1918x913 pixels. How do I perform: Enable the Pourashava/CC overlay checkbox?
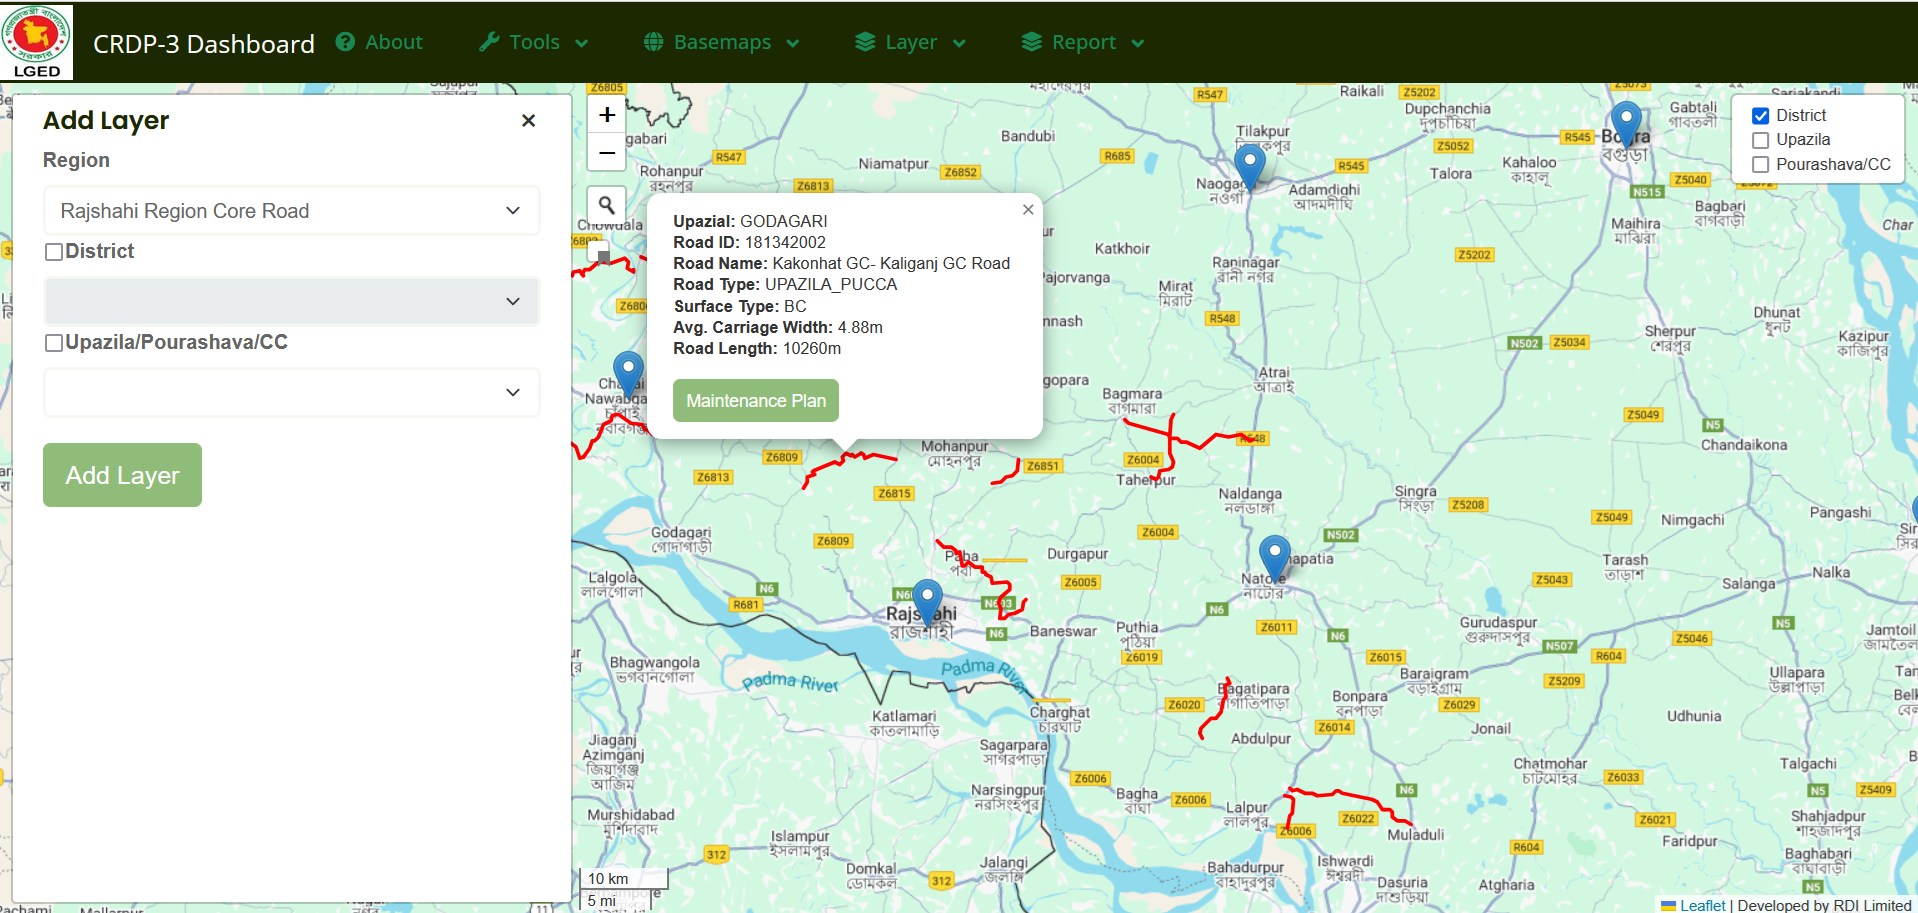tap(1761, 165)
